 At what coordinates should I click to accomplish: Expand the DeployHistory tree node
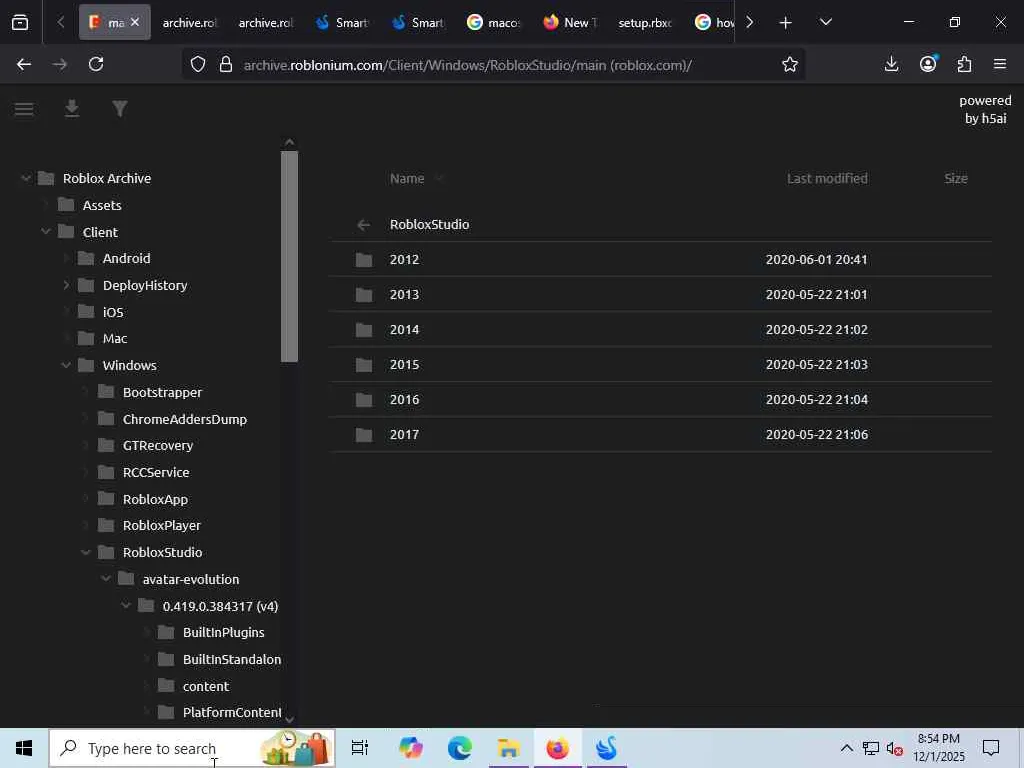66,285
